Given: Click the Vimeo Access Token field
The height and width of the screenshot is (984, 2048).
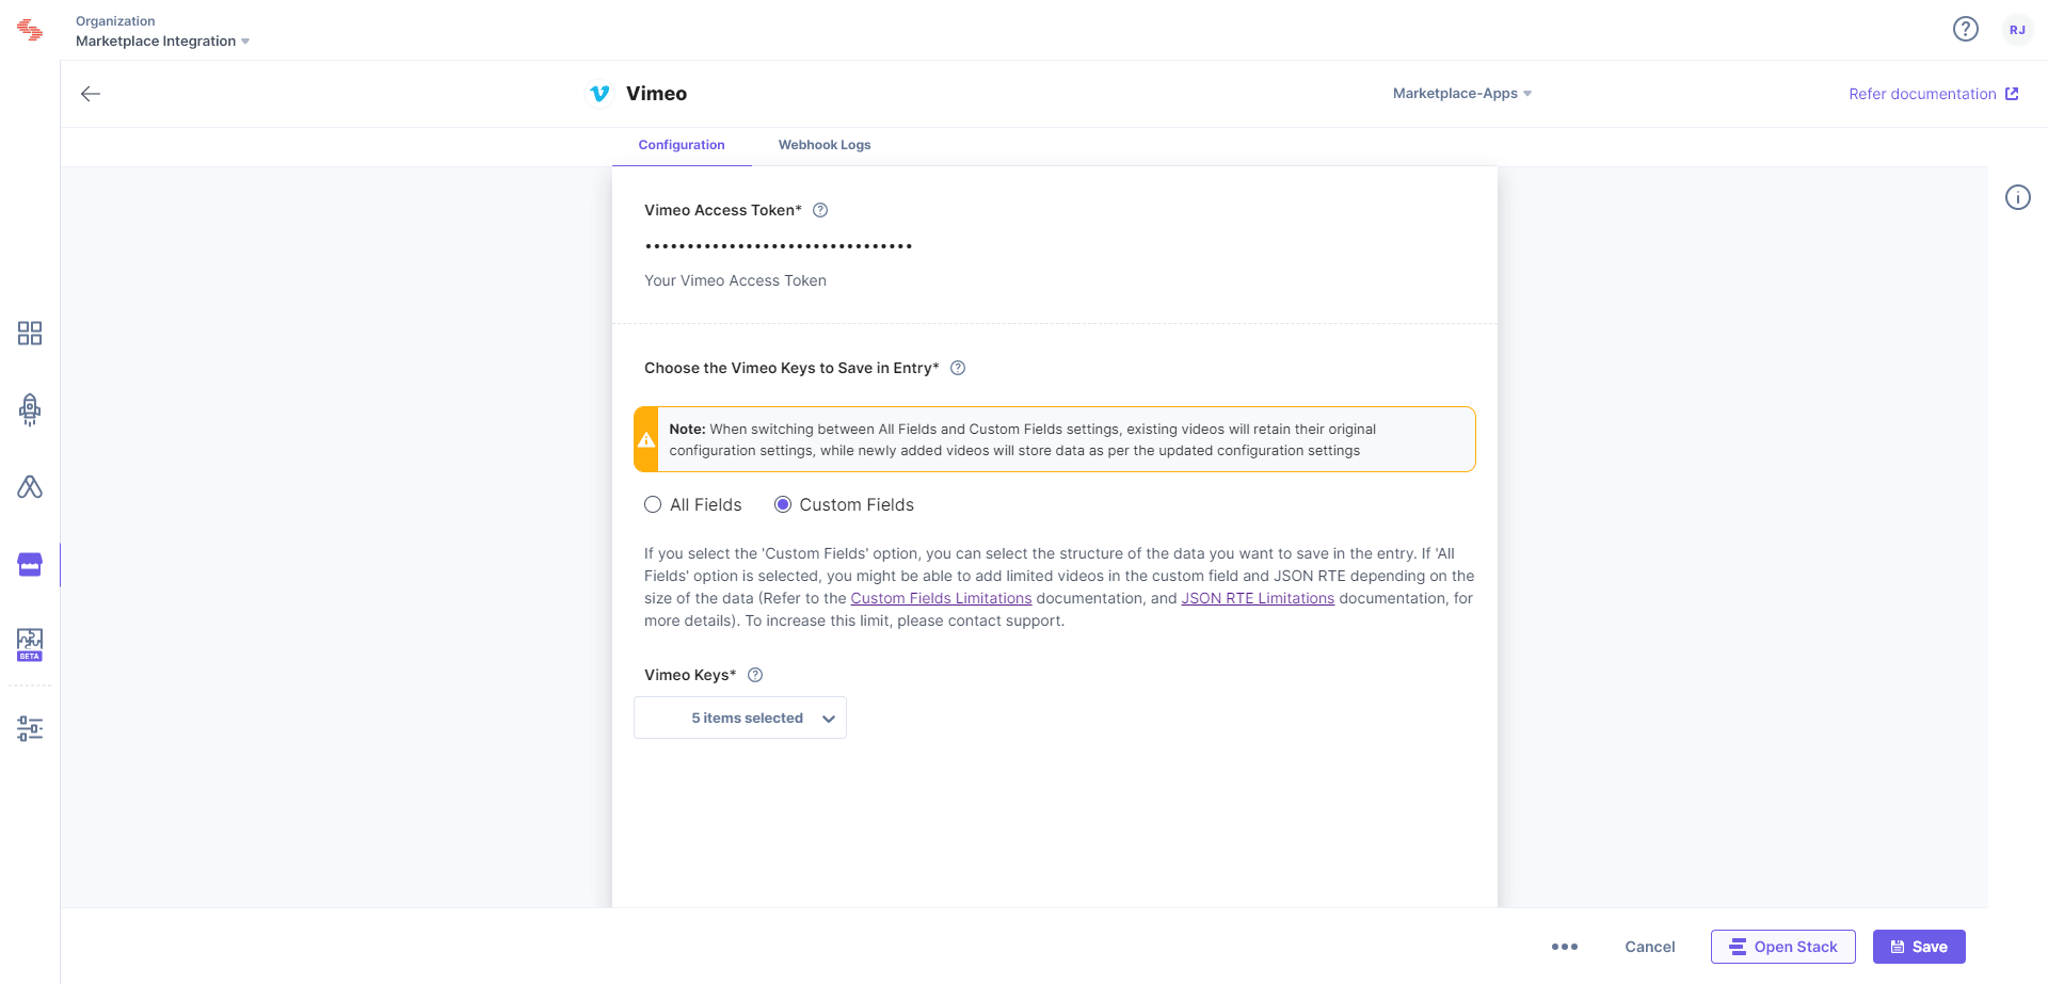Looking at the screenshot, I should [x=1054, y=246].
